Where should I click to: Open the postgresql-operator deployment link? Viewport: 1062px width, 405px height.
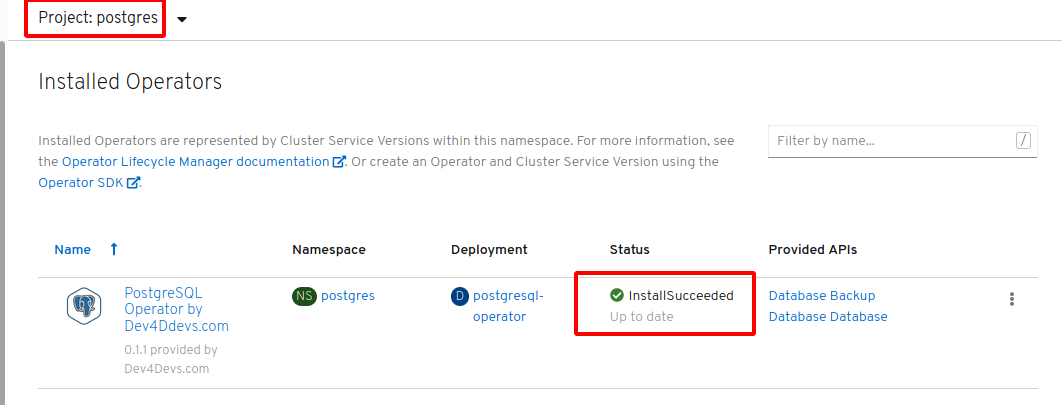[x=508, y=306]
